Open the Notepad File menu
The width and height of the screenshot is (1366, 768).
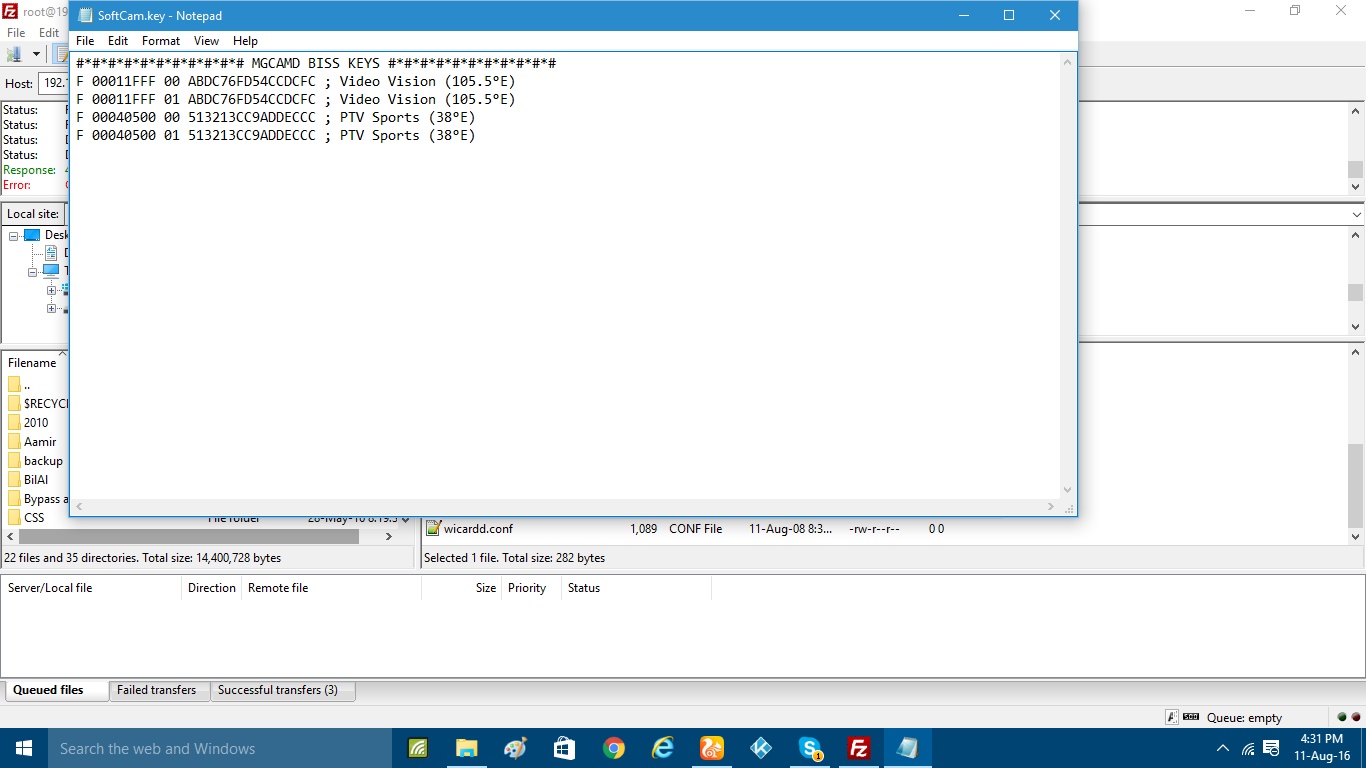tap(85, 41)
